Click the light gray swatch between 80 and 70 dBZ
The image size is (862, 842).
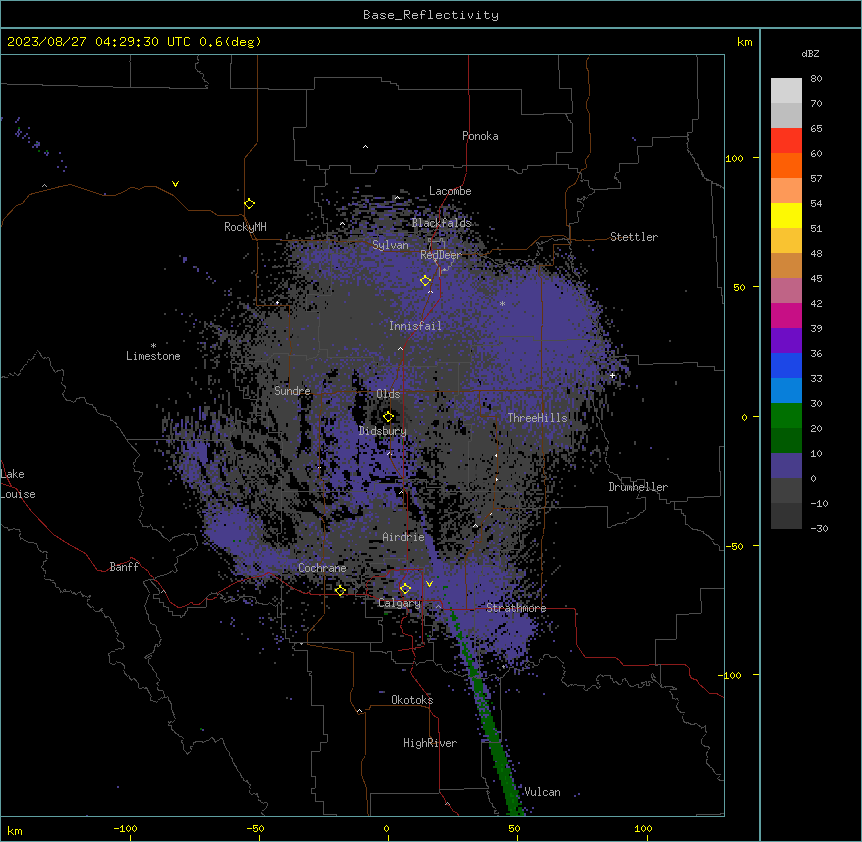[786, 91]
